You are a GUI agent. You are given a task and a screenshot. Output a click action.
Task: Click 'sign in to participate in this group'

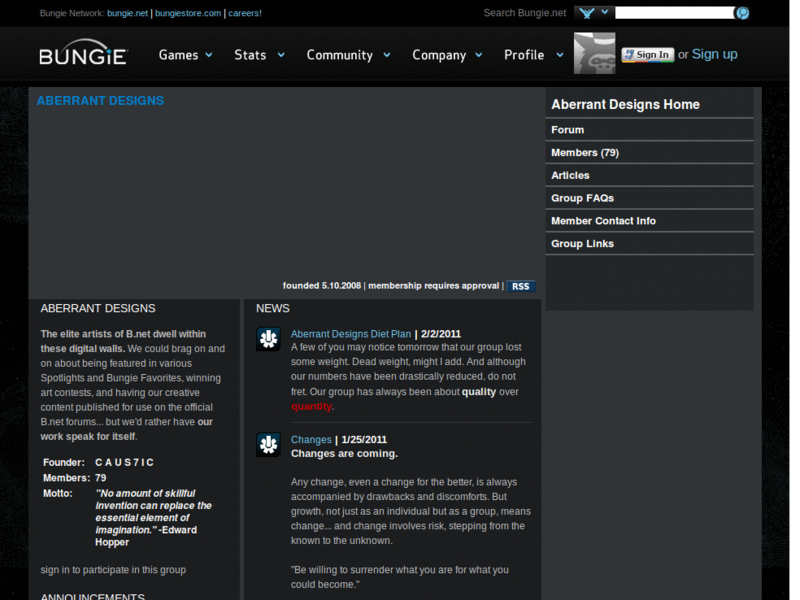coord(113,570)
